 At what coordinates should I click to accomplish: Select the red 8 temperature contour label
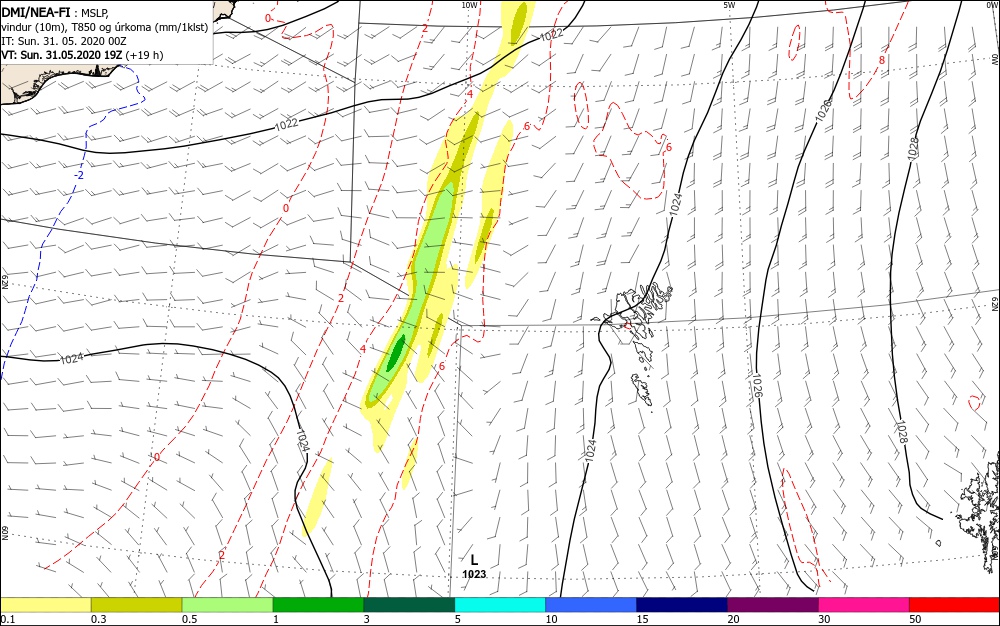pyautogui.click(x=882, y=60)
